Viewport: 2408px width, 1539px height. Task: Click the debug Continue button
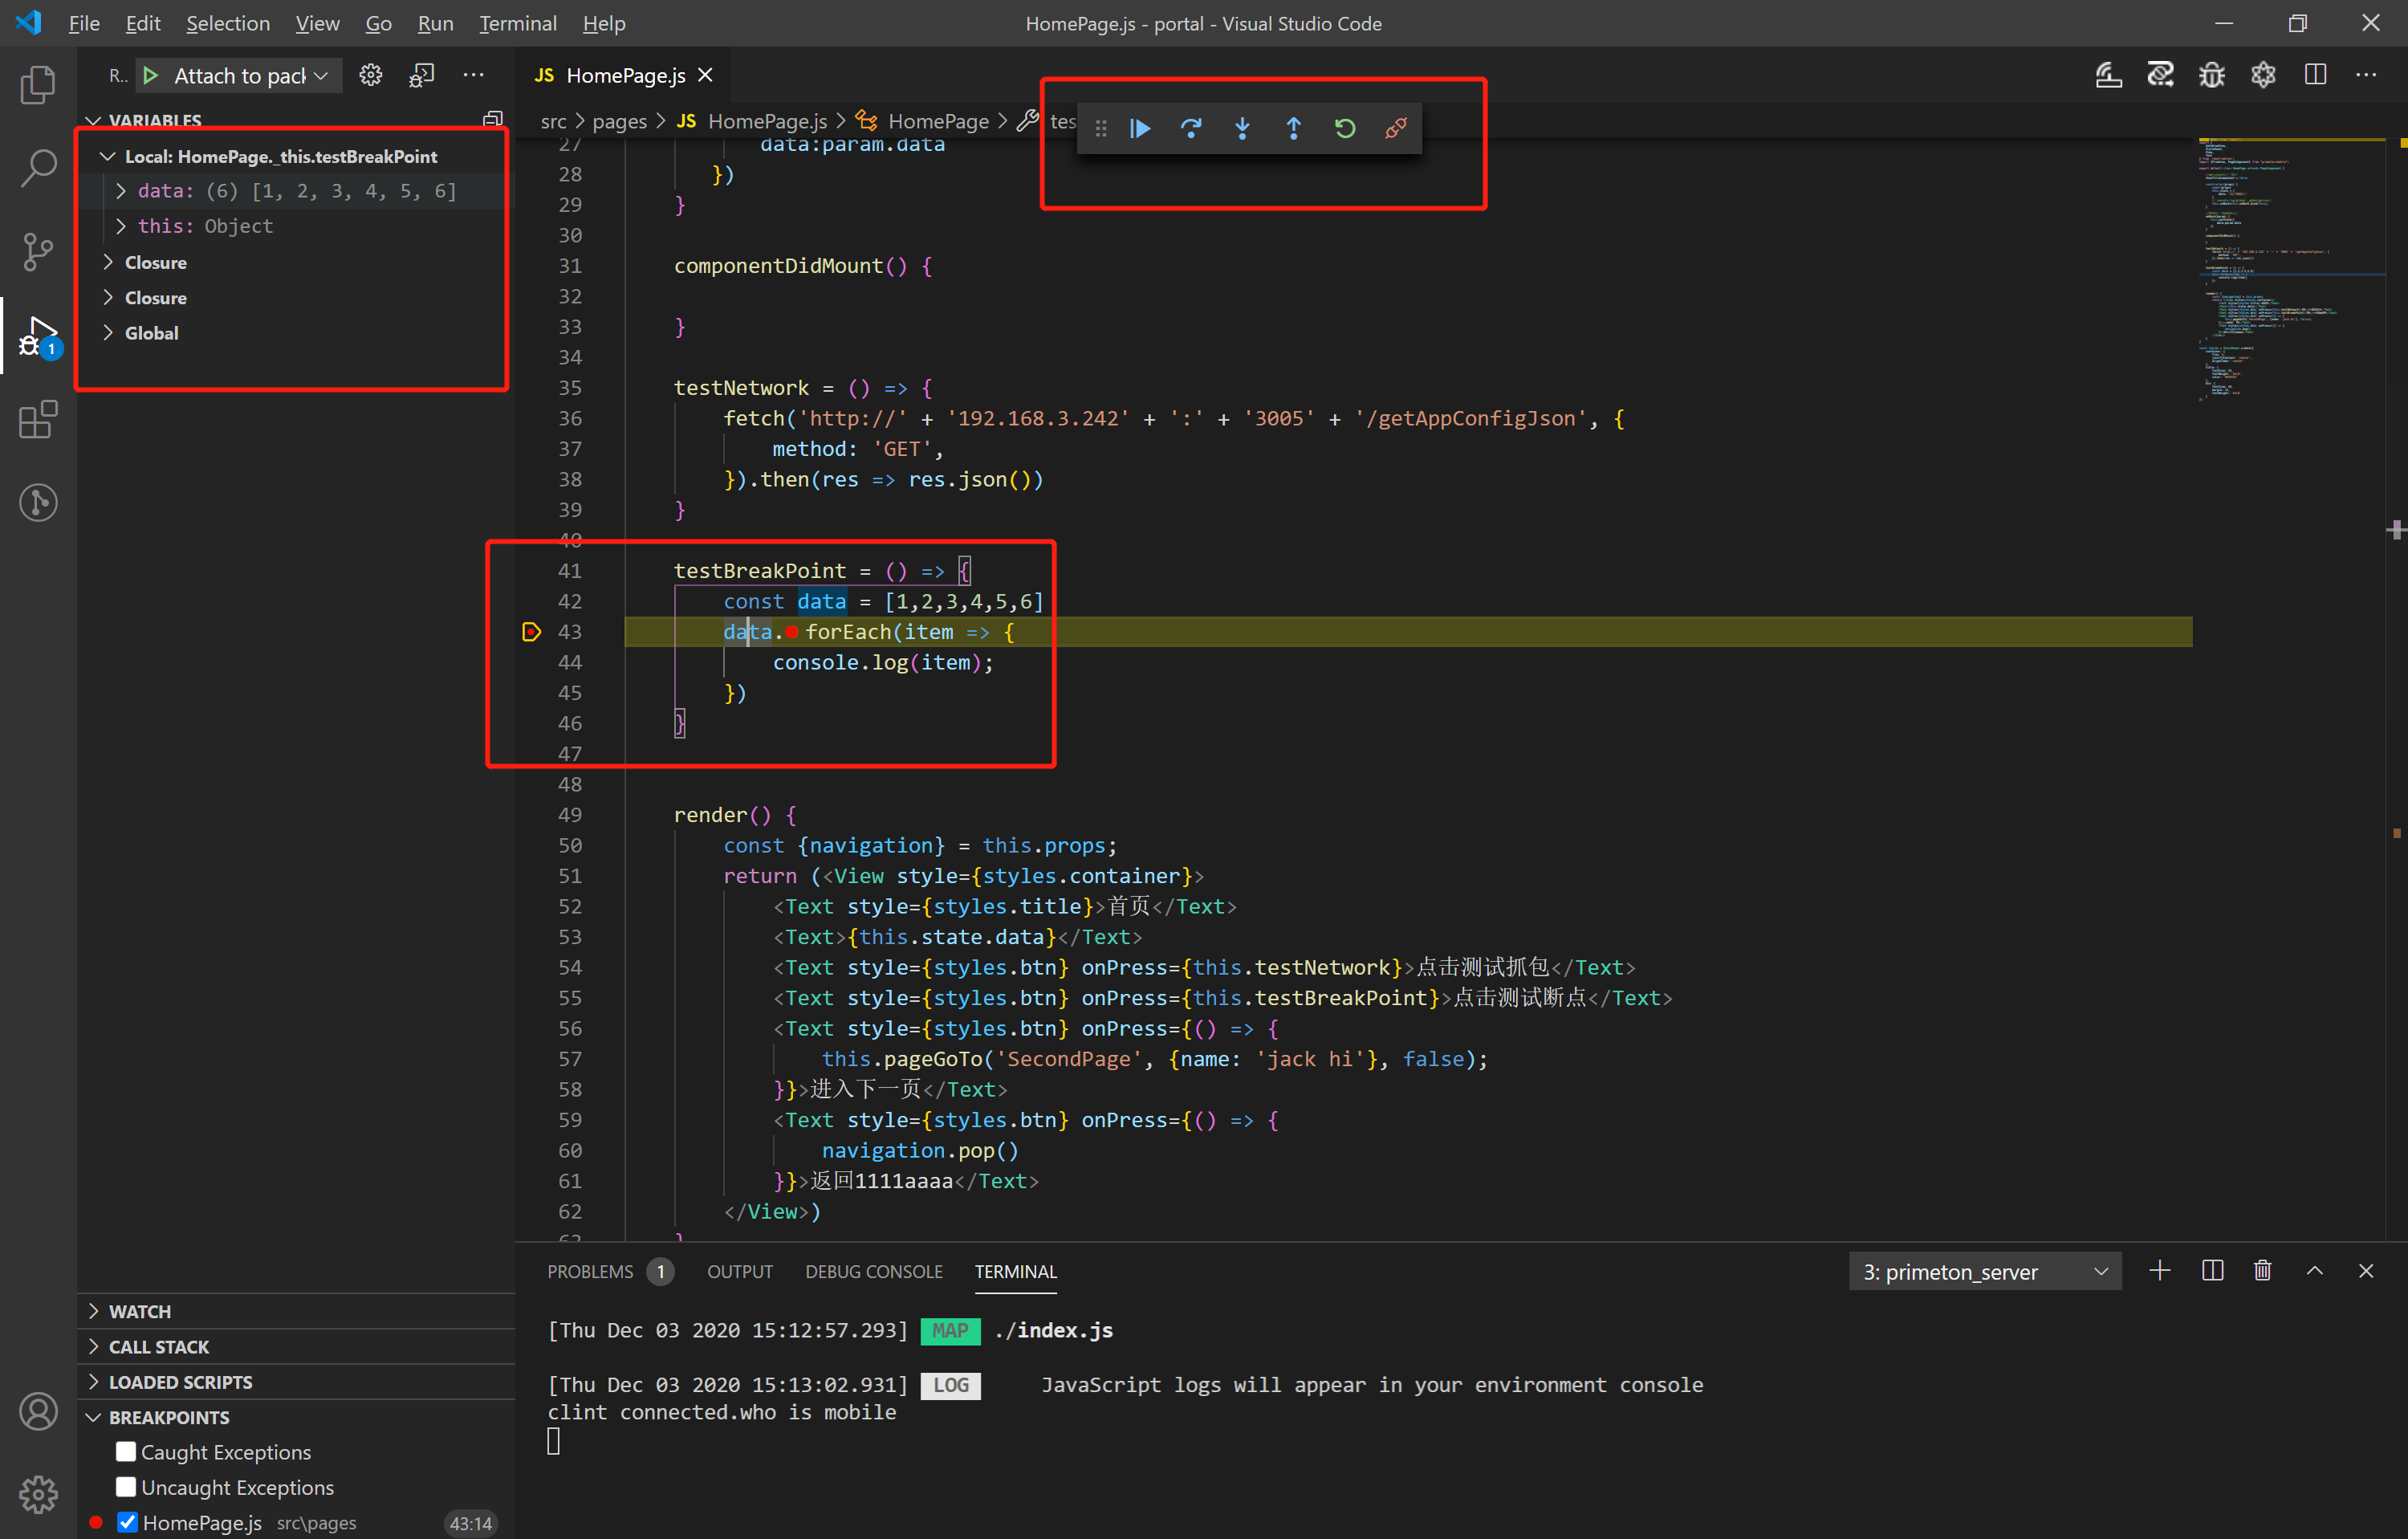click(1140, 128)
